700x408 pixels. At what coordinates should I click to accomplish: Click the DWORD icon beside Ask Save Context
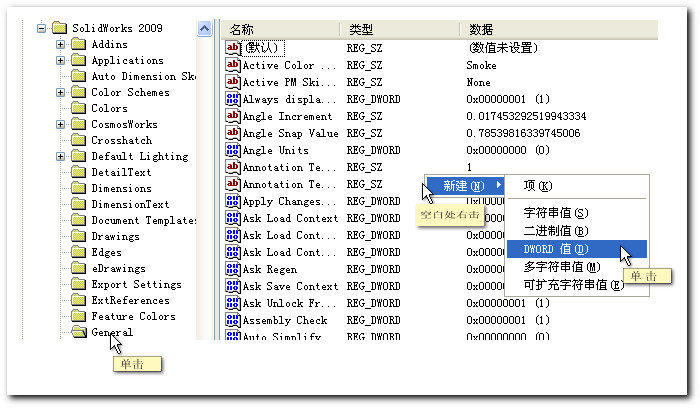coord(233,286)
